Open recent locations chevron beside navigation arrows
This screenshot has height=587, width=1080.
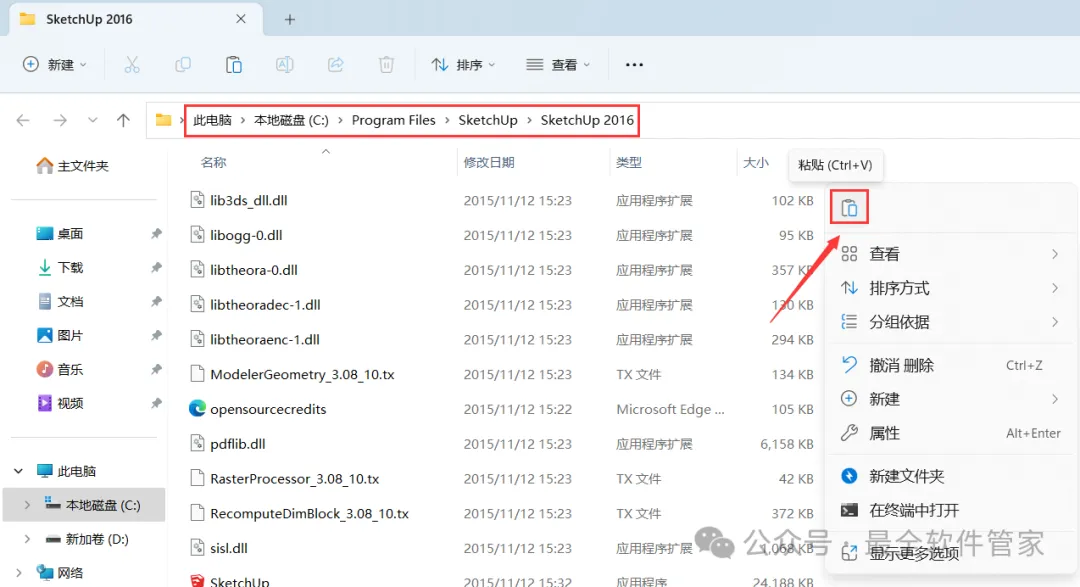(x=92, y=120)
